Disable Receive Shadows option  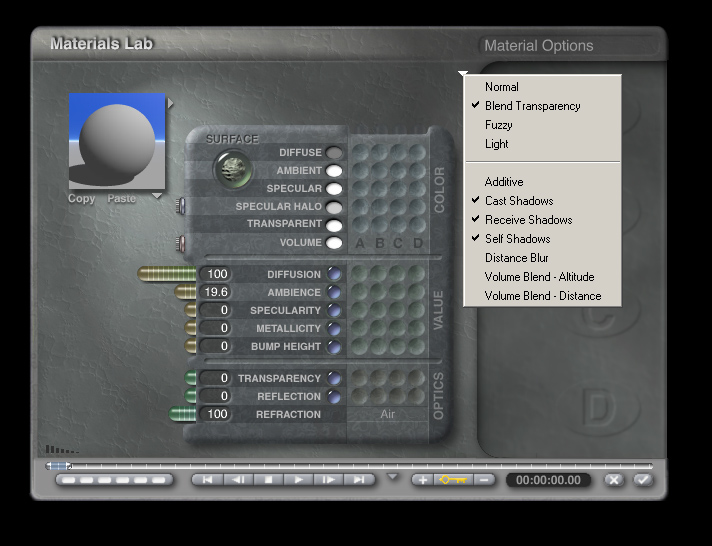tap(543, 220)
